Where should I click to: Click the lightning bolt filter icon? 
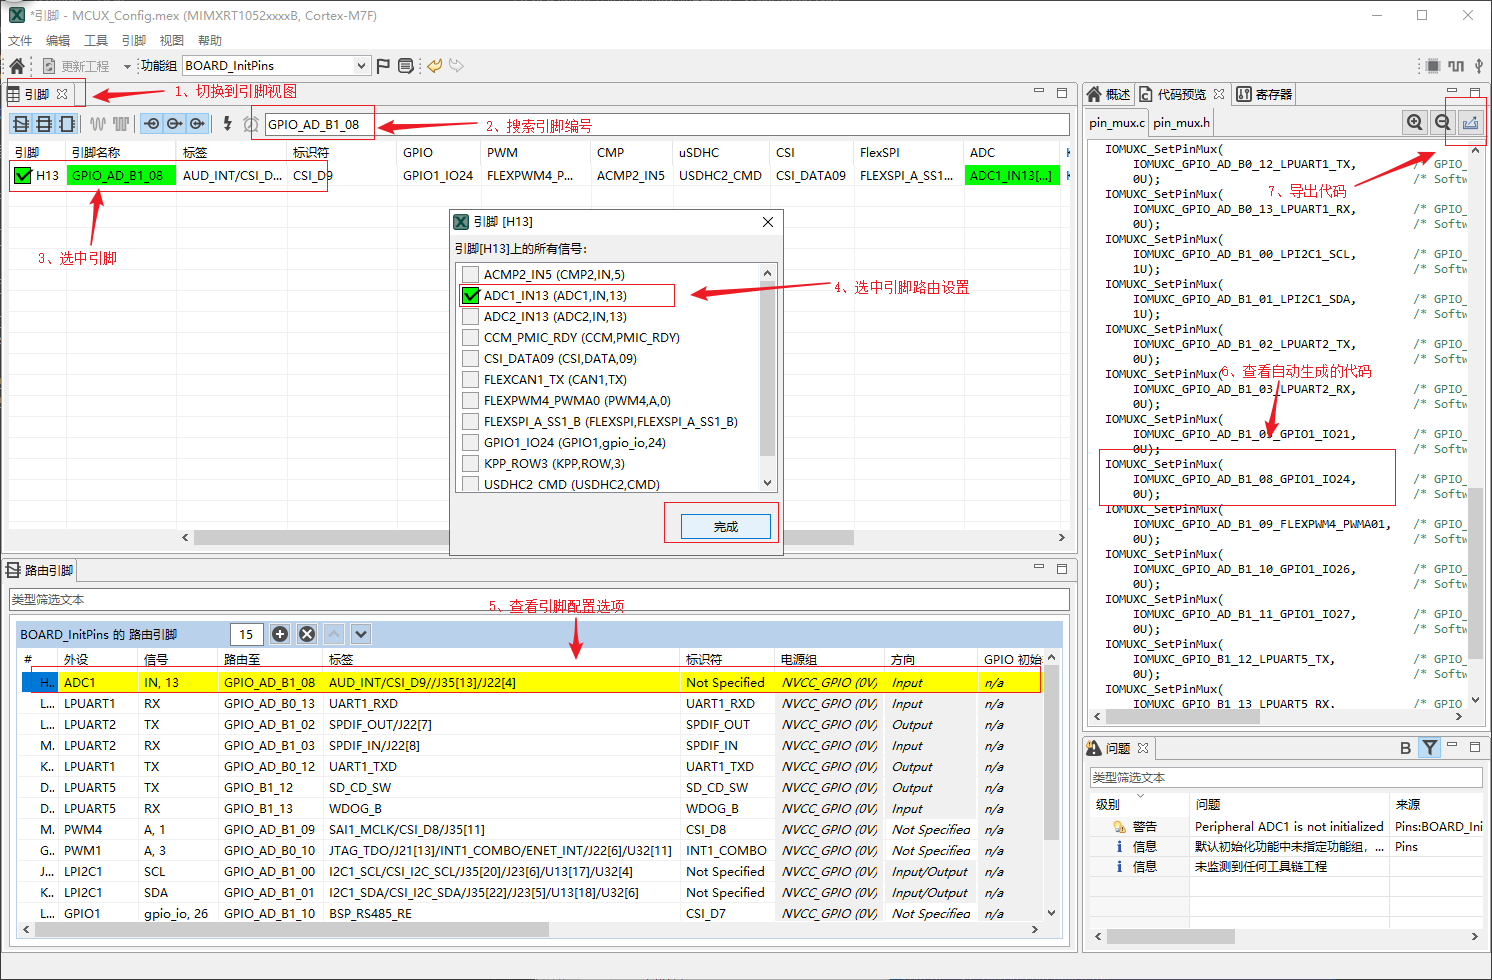[228, 124]
